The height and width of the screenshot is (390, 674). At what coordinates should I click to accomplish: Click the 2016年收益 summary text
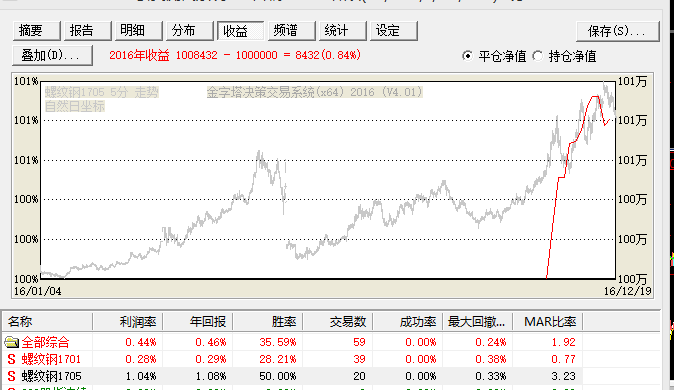pyautogui.click(x=235, y=55)
